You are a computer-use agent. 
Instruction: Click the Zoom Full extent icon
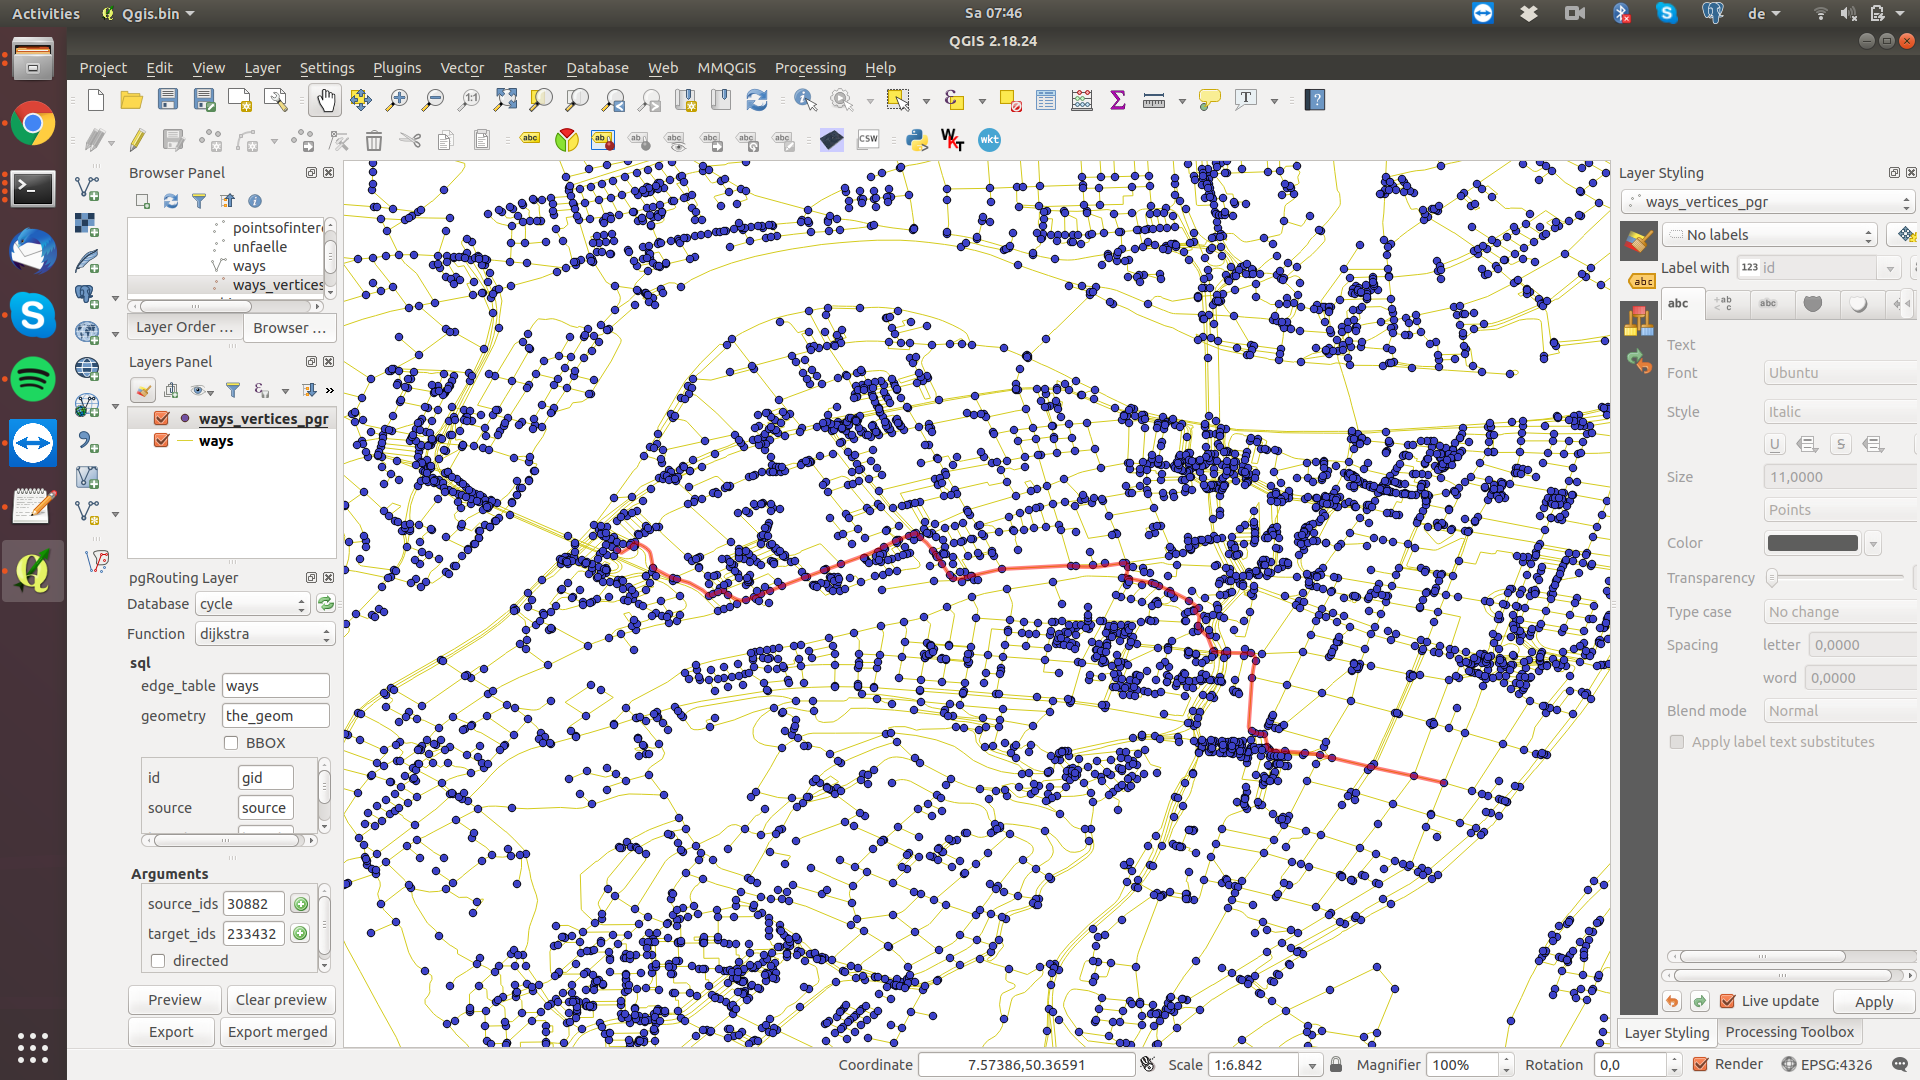pyautogui.click(x=505, y=100)
